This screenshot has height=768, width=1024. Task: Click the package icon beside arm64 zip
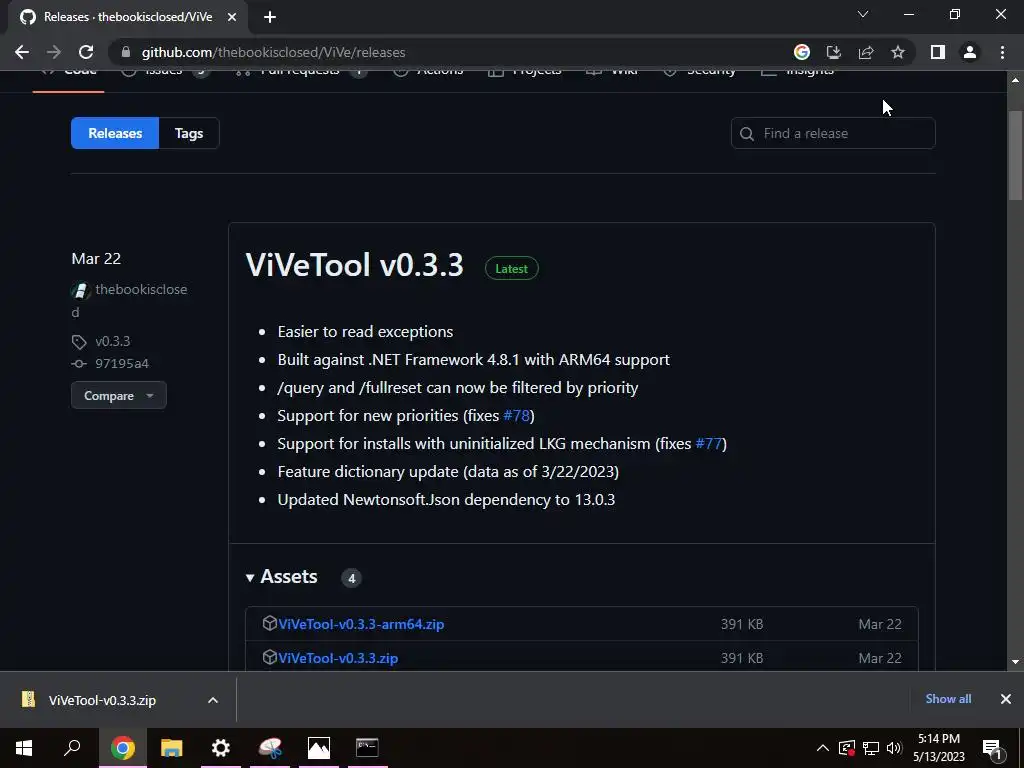[269, 623]
